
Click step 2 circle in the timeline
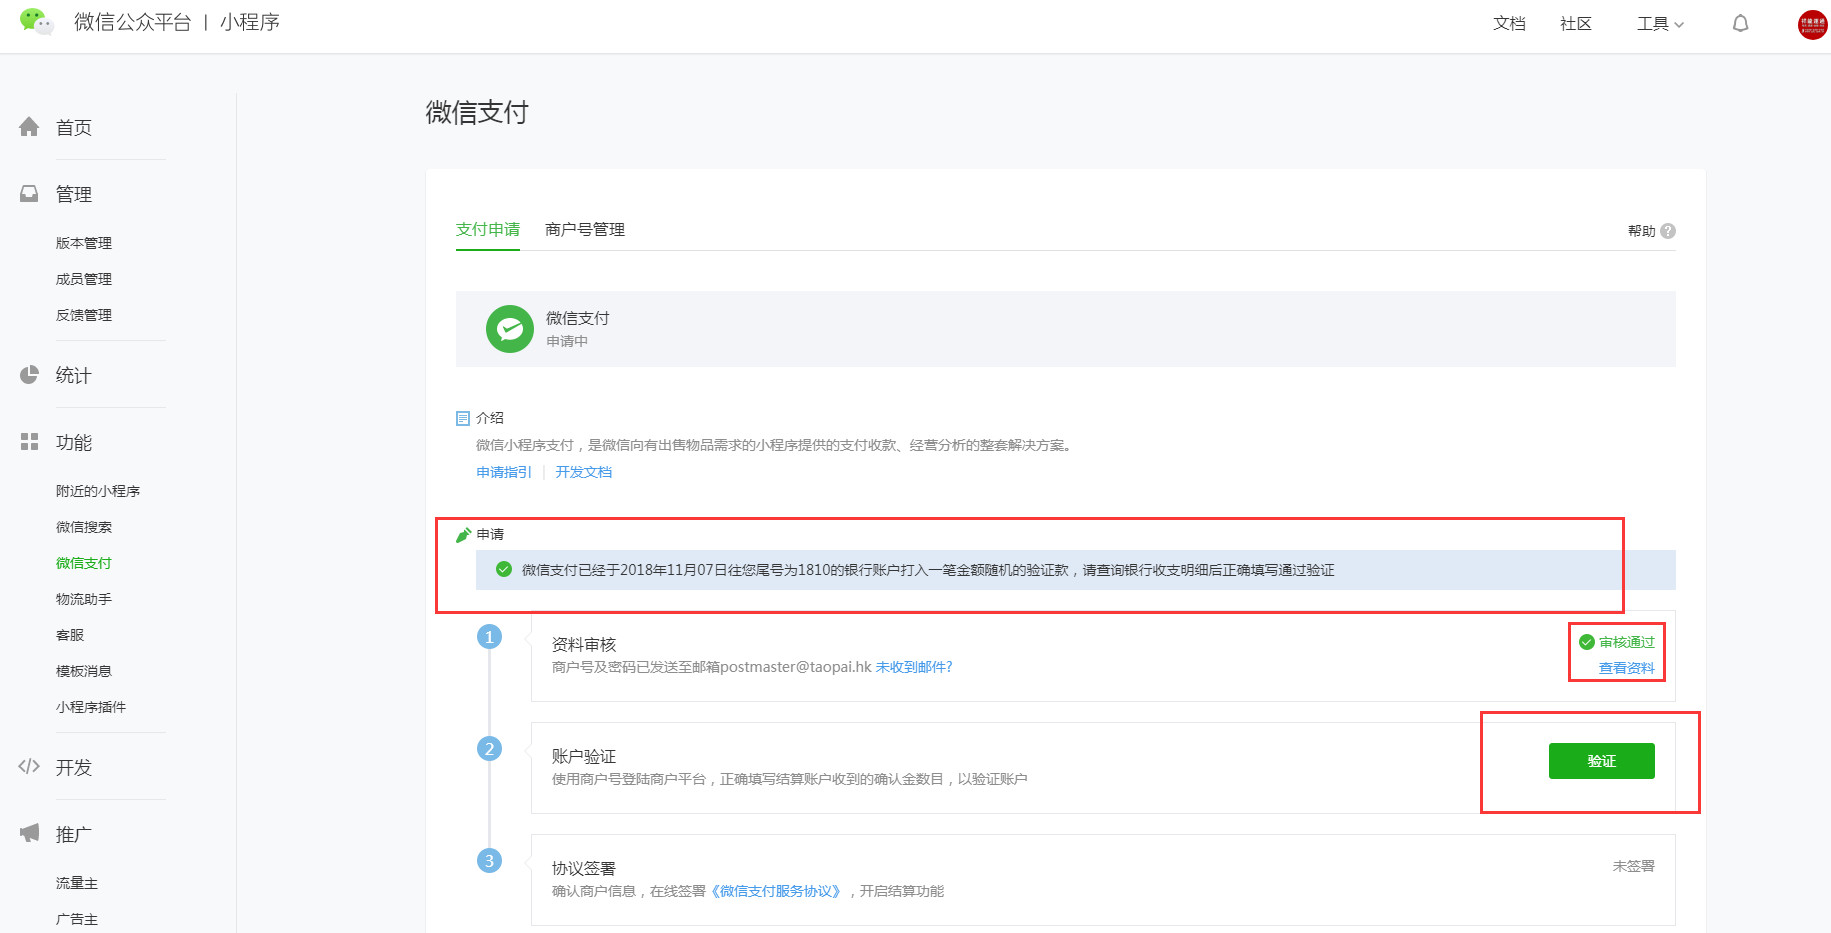489,749
